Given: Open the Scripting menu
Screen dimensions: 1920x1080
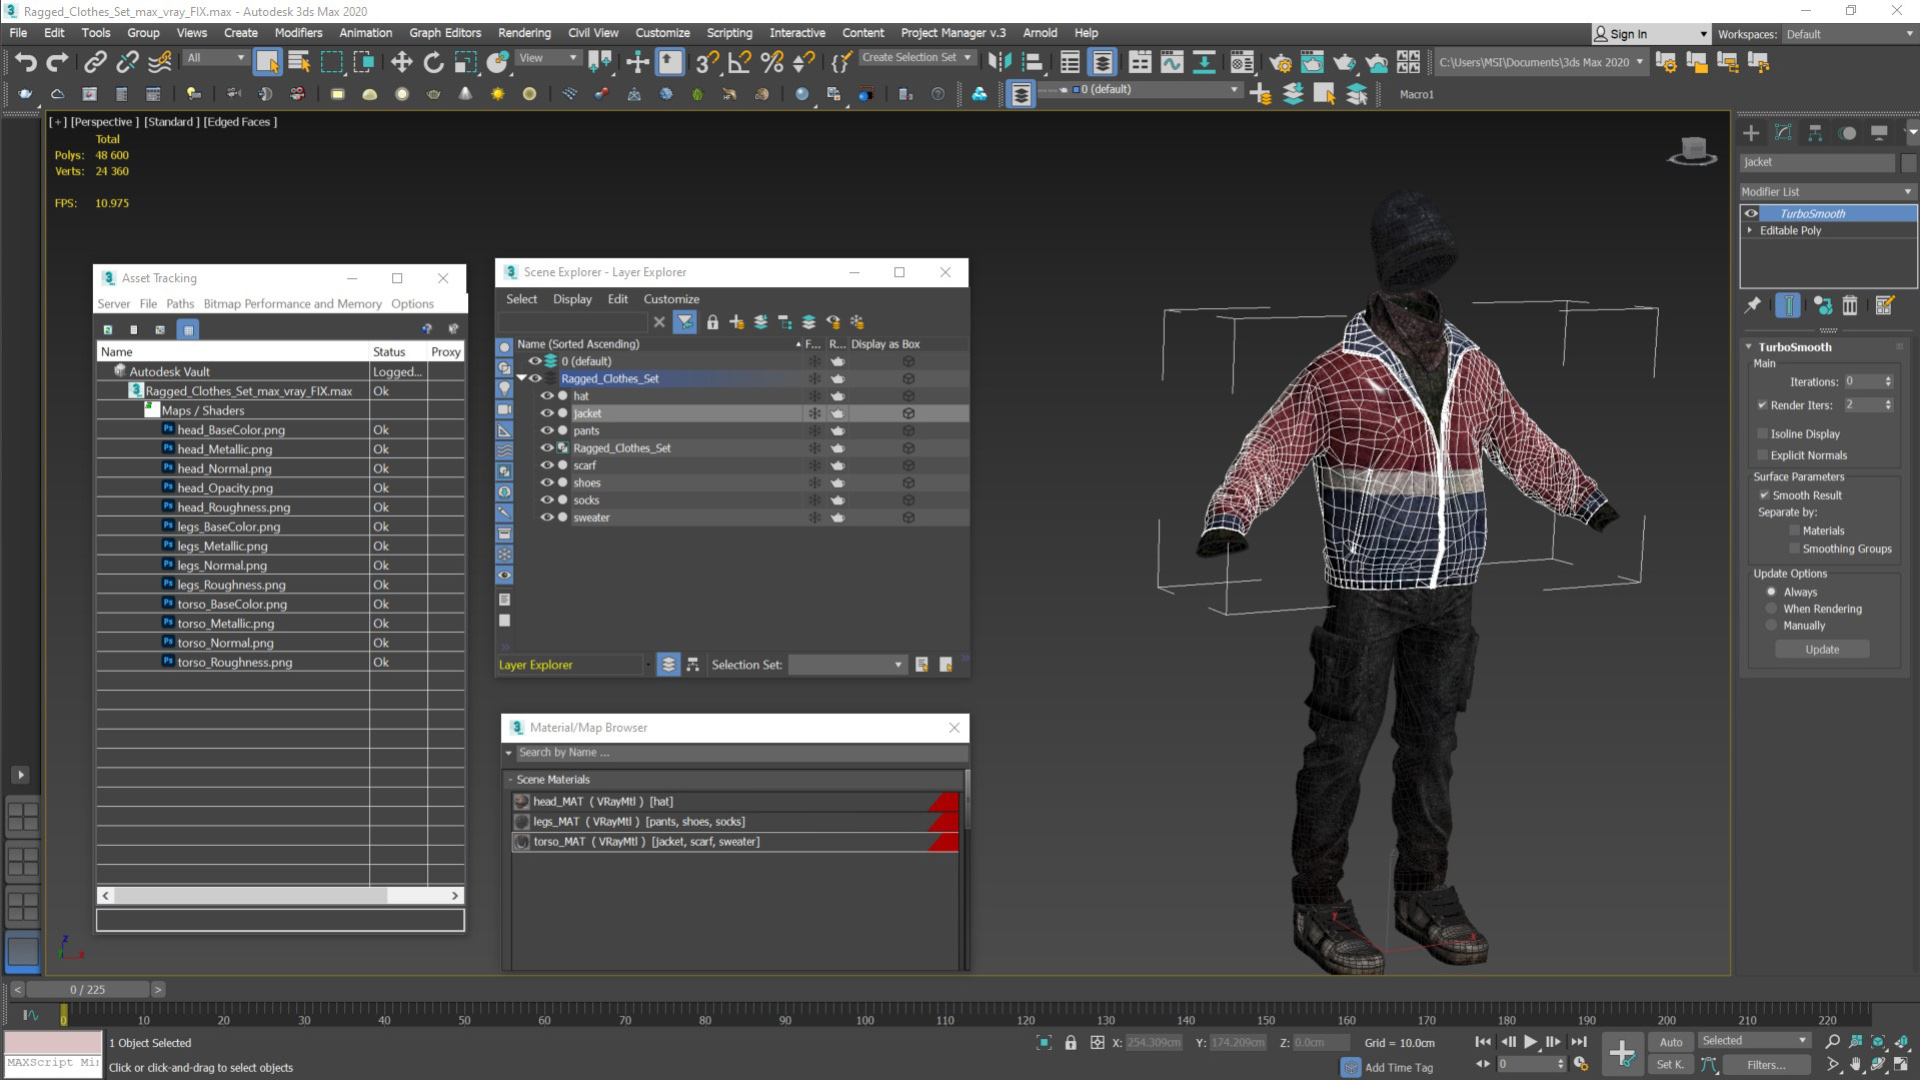Looking at the screenshot, I should pyautogui.click(x=729, y=33).
